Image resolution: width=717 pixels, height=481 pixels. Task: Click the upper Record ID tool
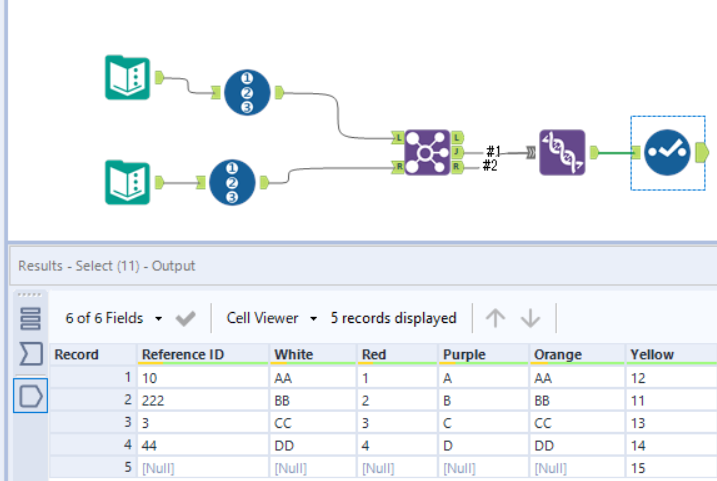click(245, 92)
